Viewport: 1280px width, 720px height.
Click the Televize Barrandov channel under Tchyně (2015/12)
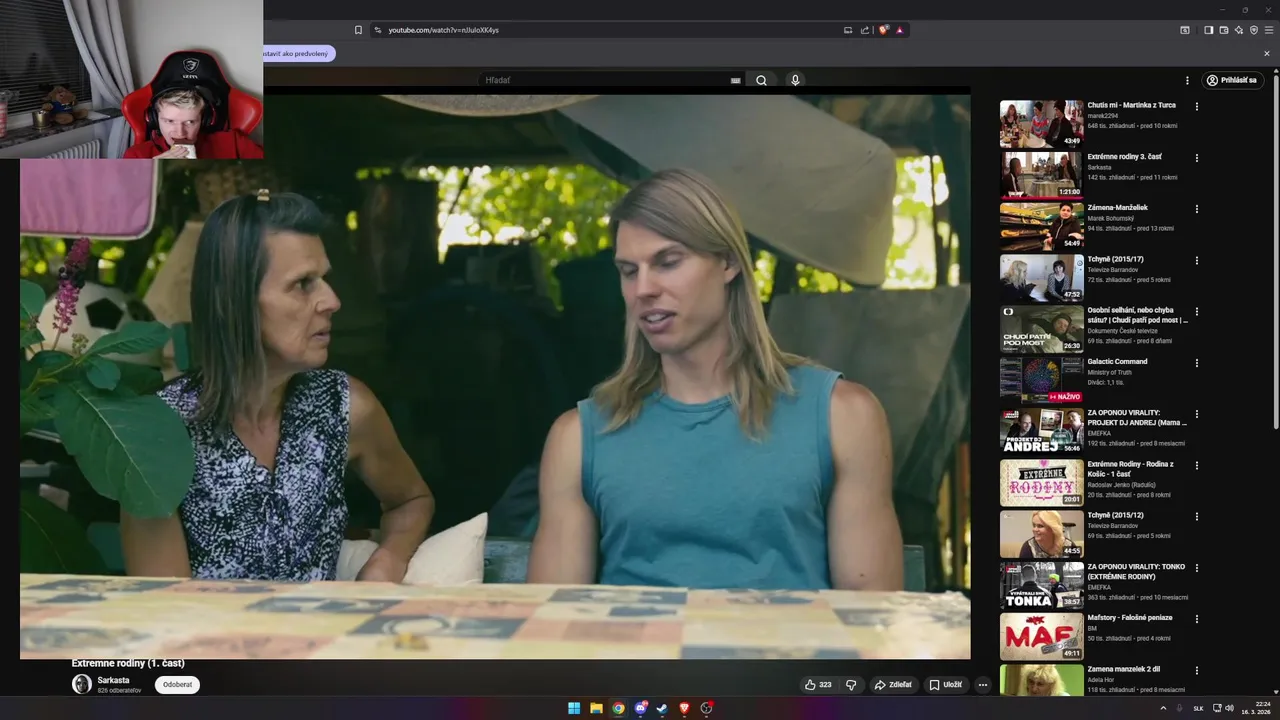[1113, 525]
